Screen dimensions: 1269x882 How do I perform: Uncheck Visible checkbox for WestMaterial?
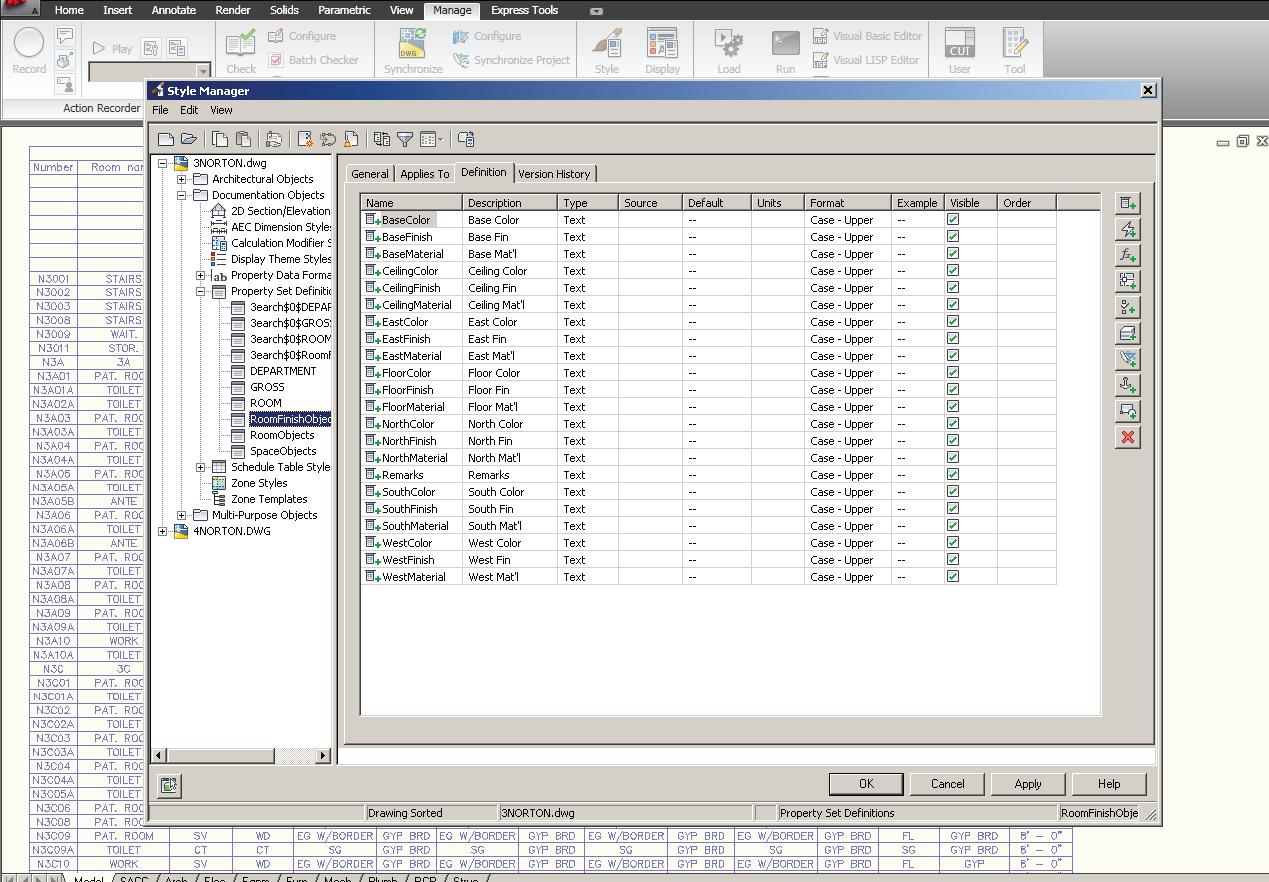click(953, 576)
